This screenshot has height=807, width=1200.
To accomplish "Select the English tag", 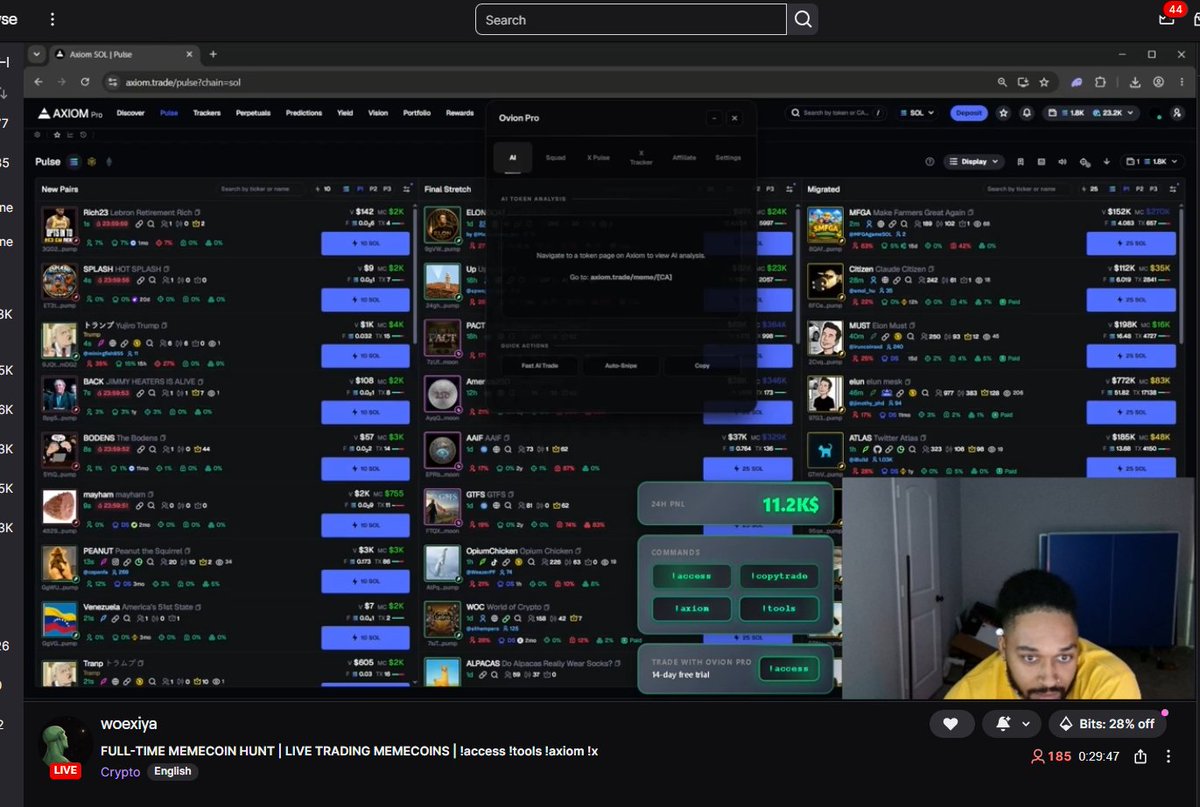I will [x=173, y=771].
